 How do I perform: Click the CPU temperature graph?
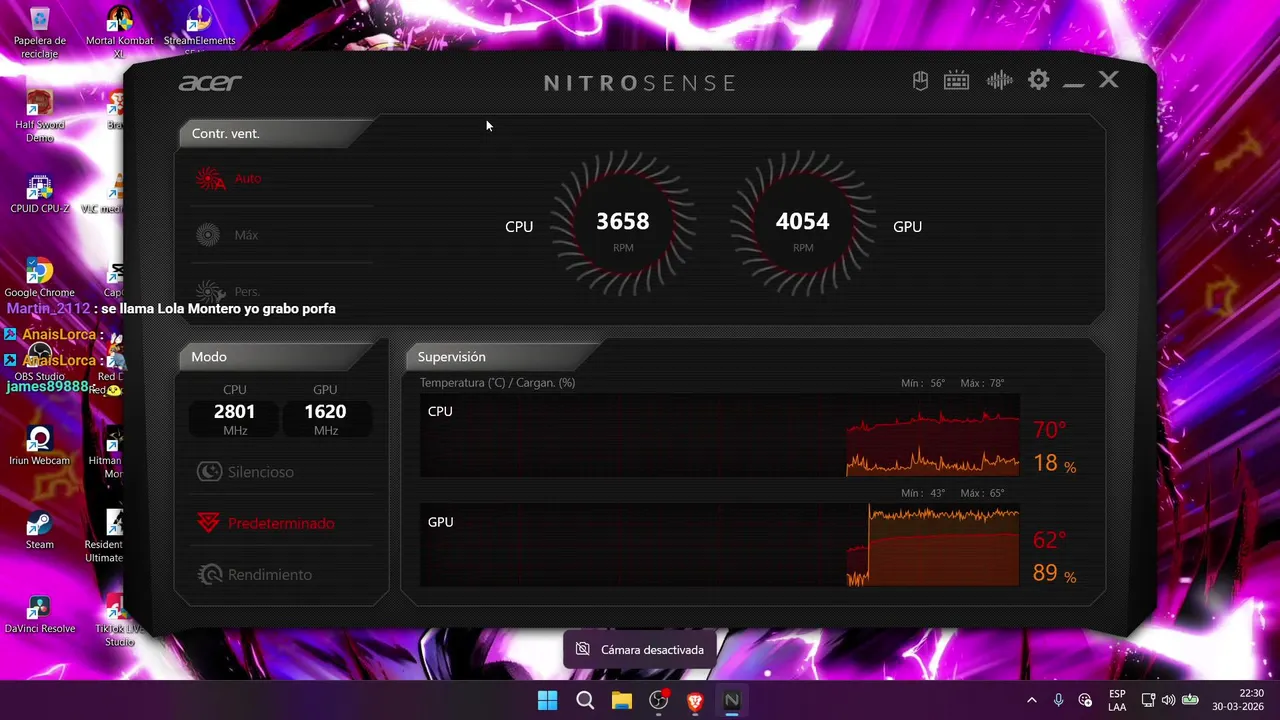pos(719,435)
